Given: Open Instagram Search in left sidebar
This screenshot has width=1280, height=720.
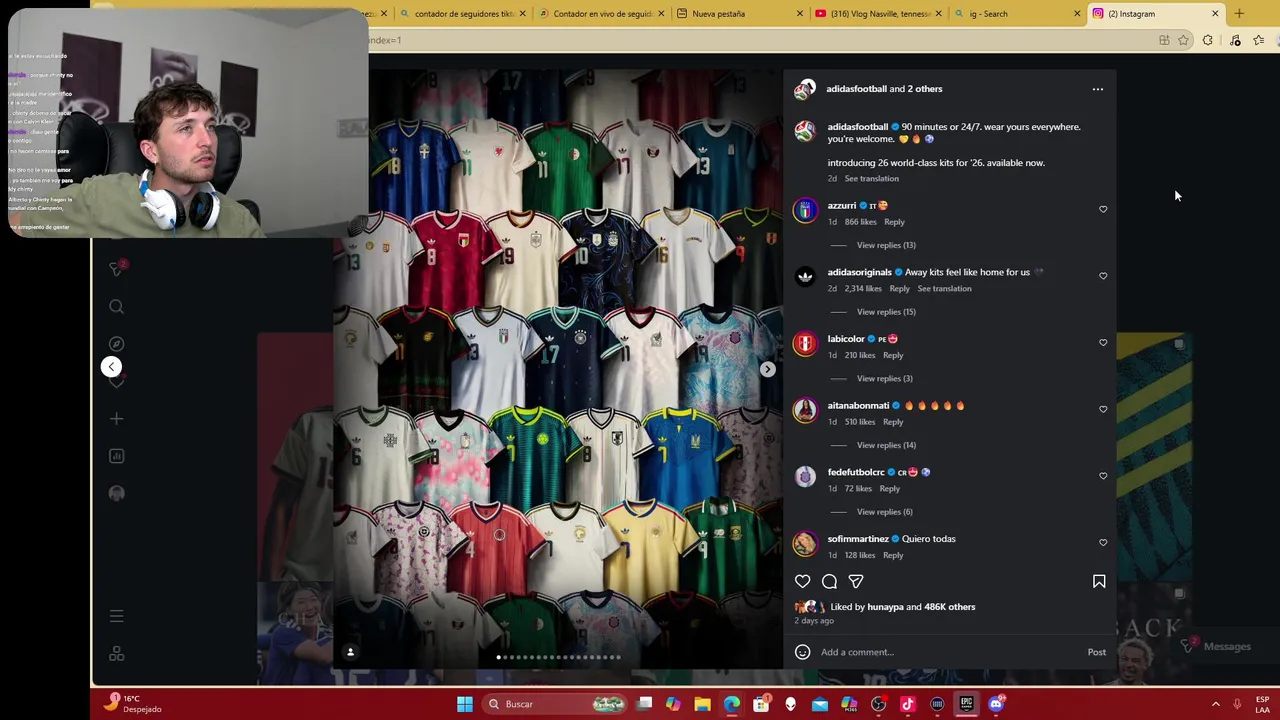Looking at the screenshot, I should [x=116, y=307].
